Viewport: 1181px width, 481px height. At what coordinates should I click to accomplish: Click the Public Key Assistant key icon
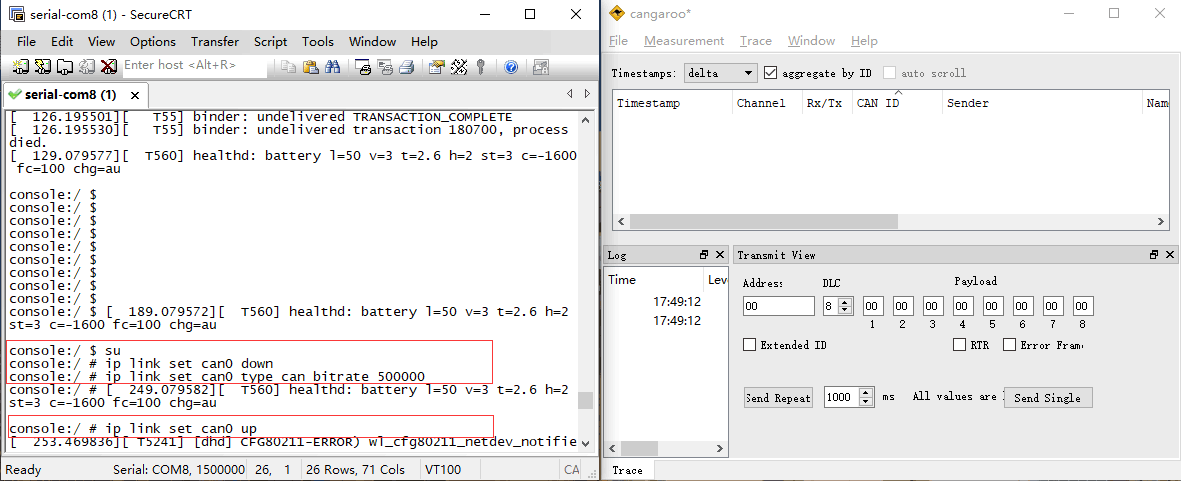tap(480, 67)
